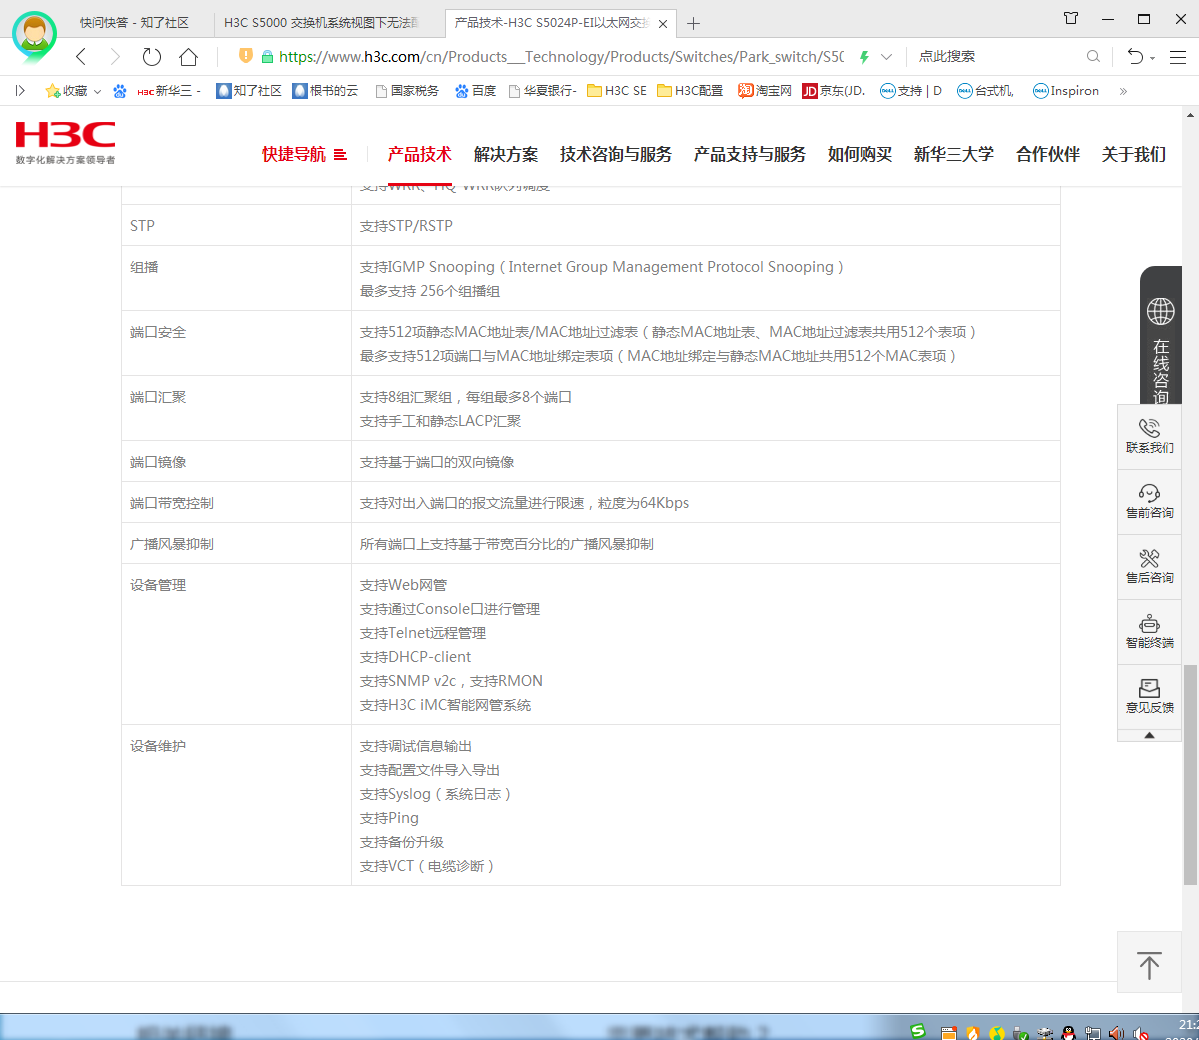Open the 知了社区 bookmark
1199x1040 pixels.
pyautogui.click(x=249, y=91)
